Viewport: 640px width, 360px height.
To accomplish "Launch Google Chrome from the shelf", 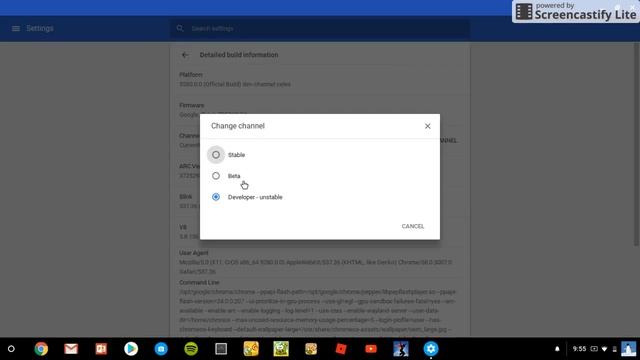I will 41,349.
